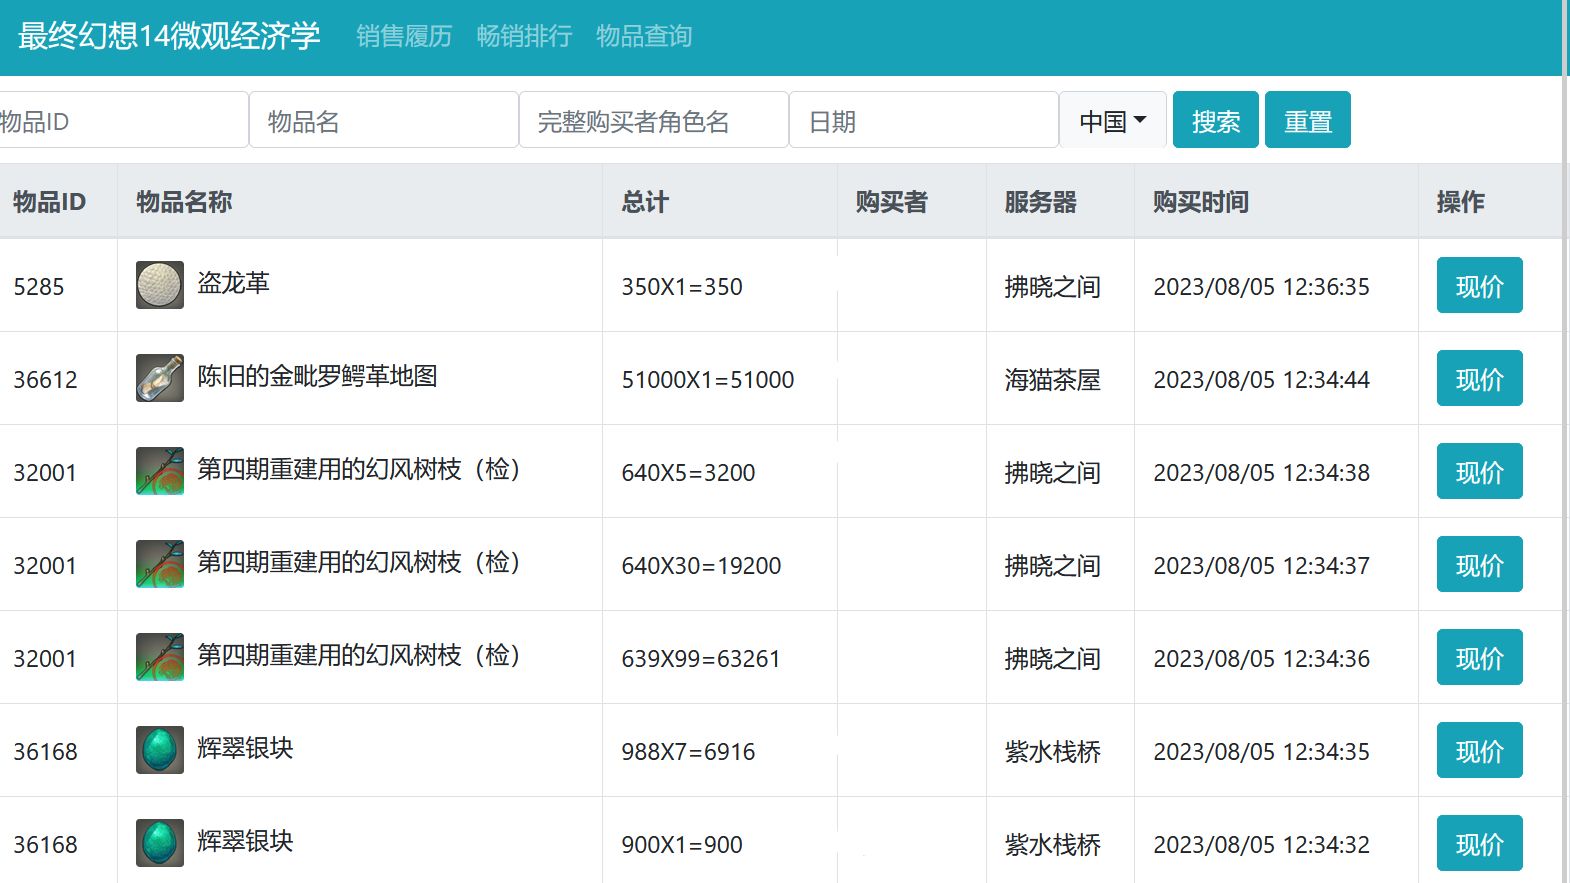Open the 中国 region dropdown
This screenshot has height=883, width=1570.
(1113, 120)
